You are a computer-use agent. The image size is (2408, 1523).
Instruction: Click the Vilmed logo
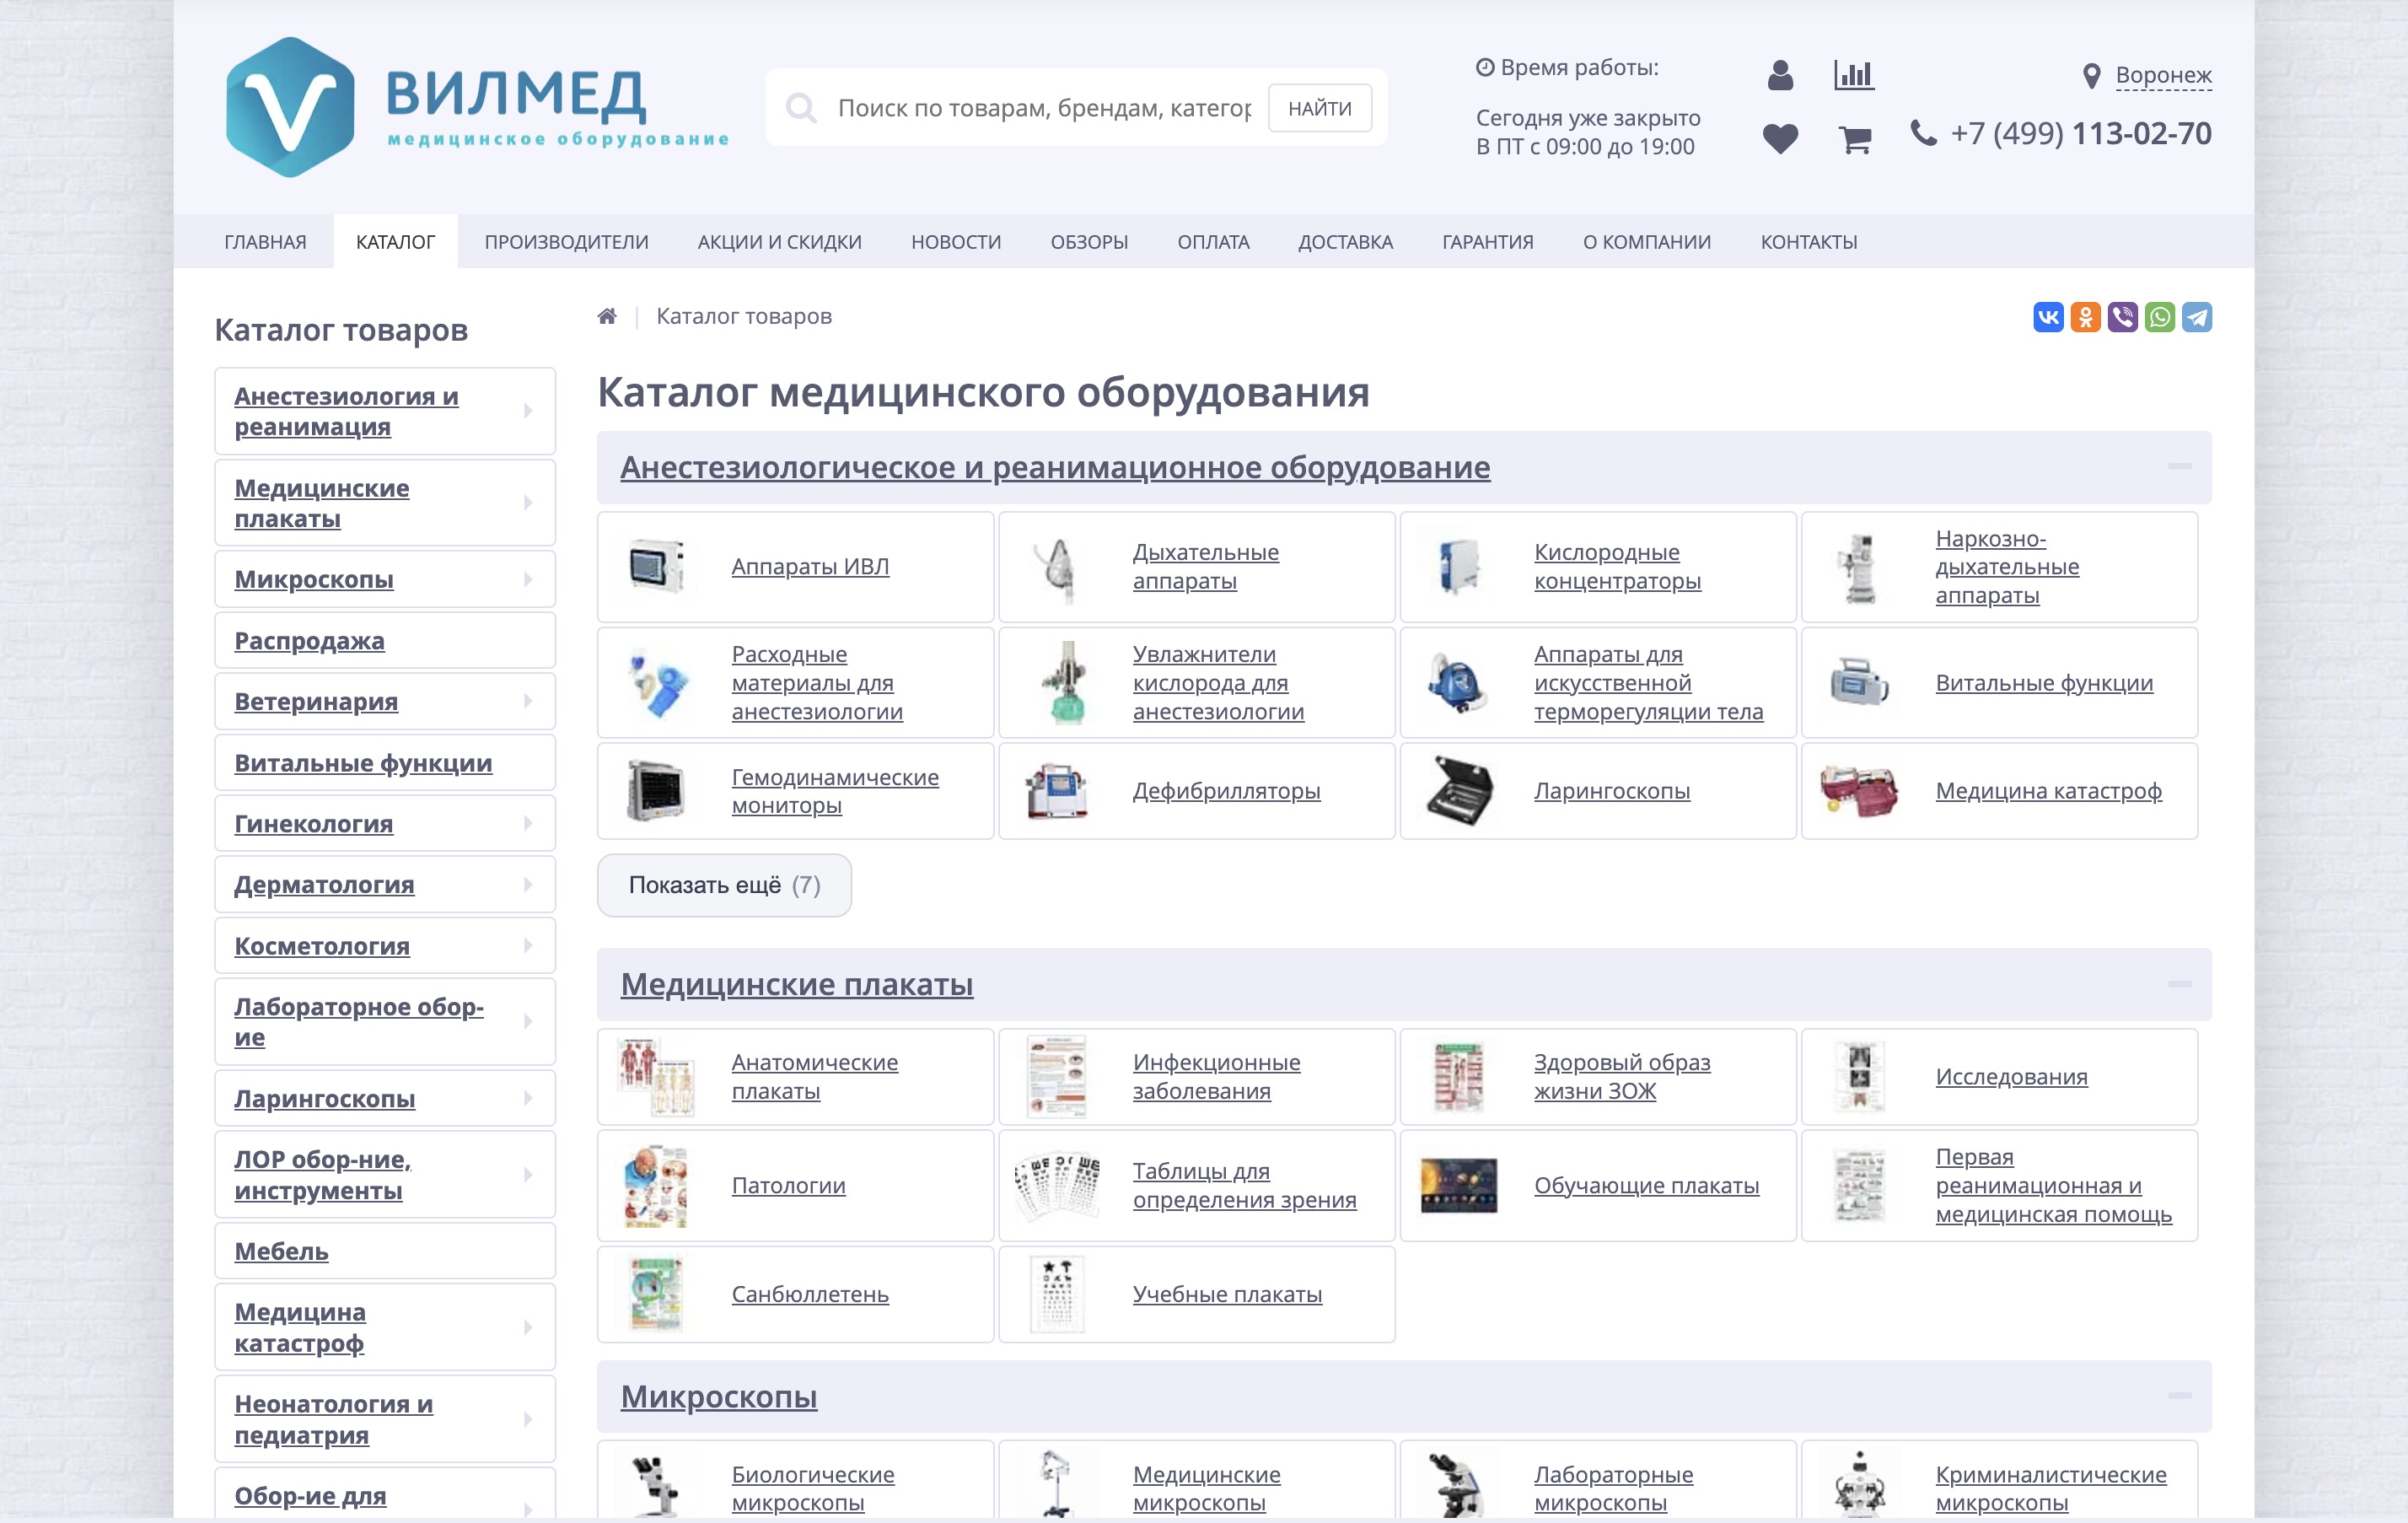(x=478, y=107)
